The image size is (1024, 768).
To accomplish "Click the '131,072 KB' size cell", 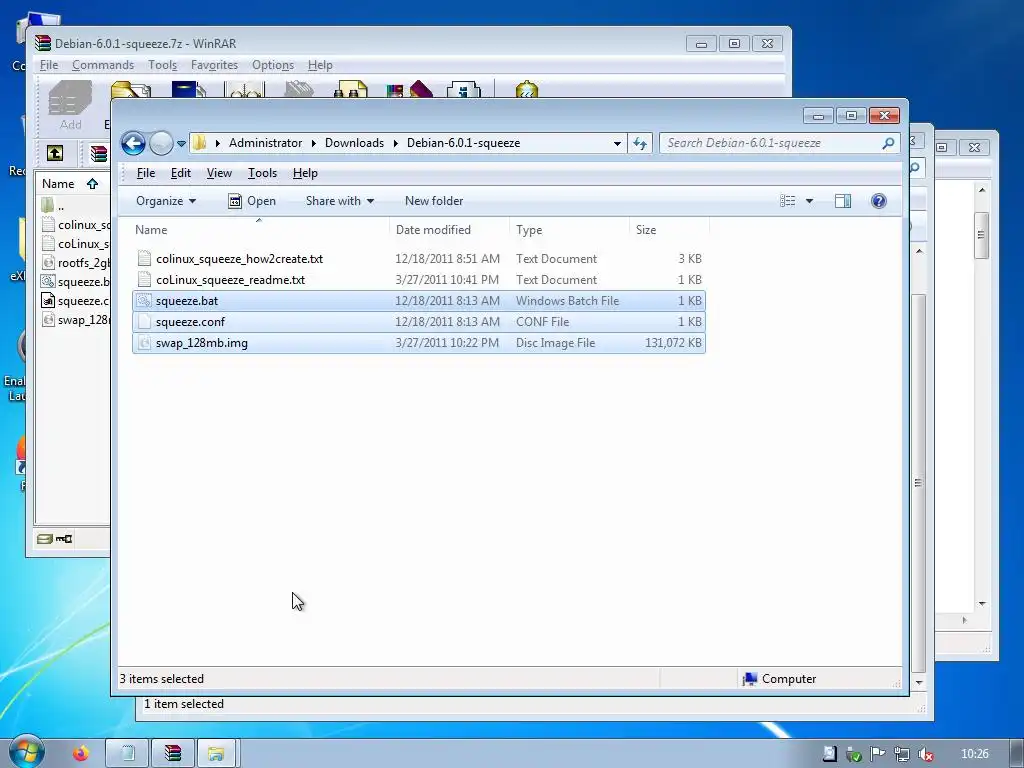I will [x=673, y=342].
